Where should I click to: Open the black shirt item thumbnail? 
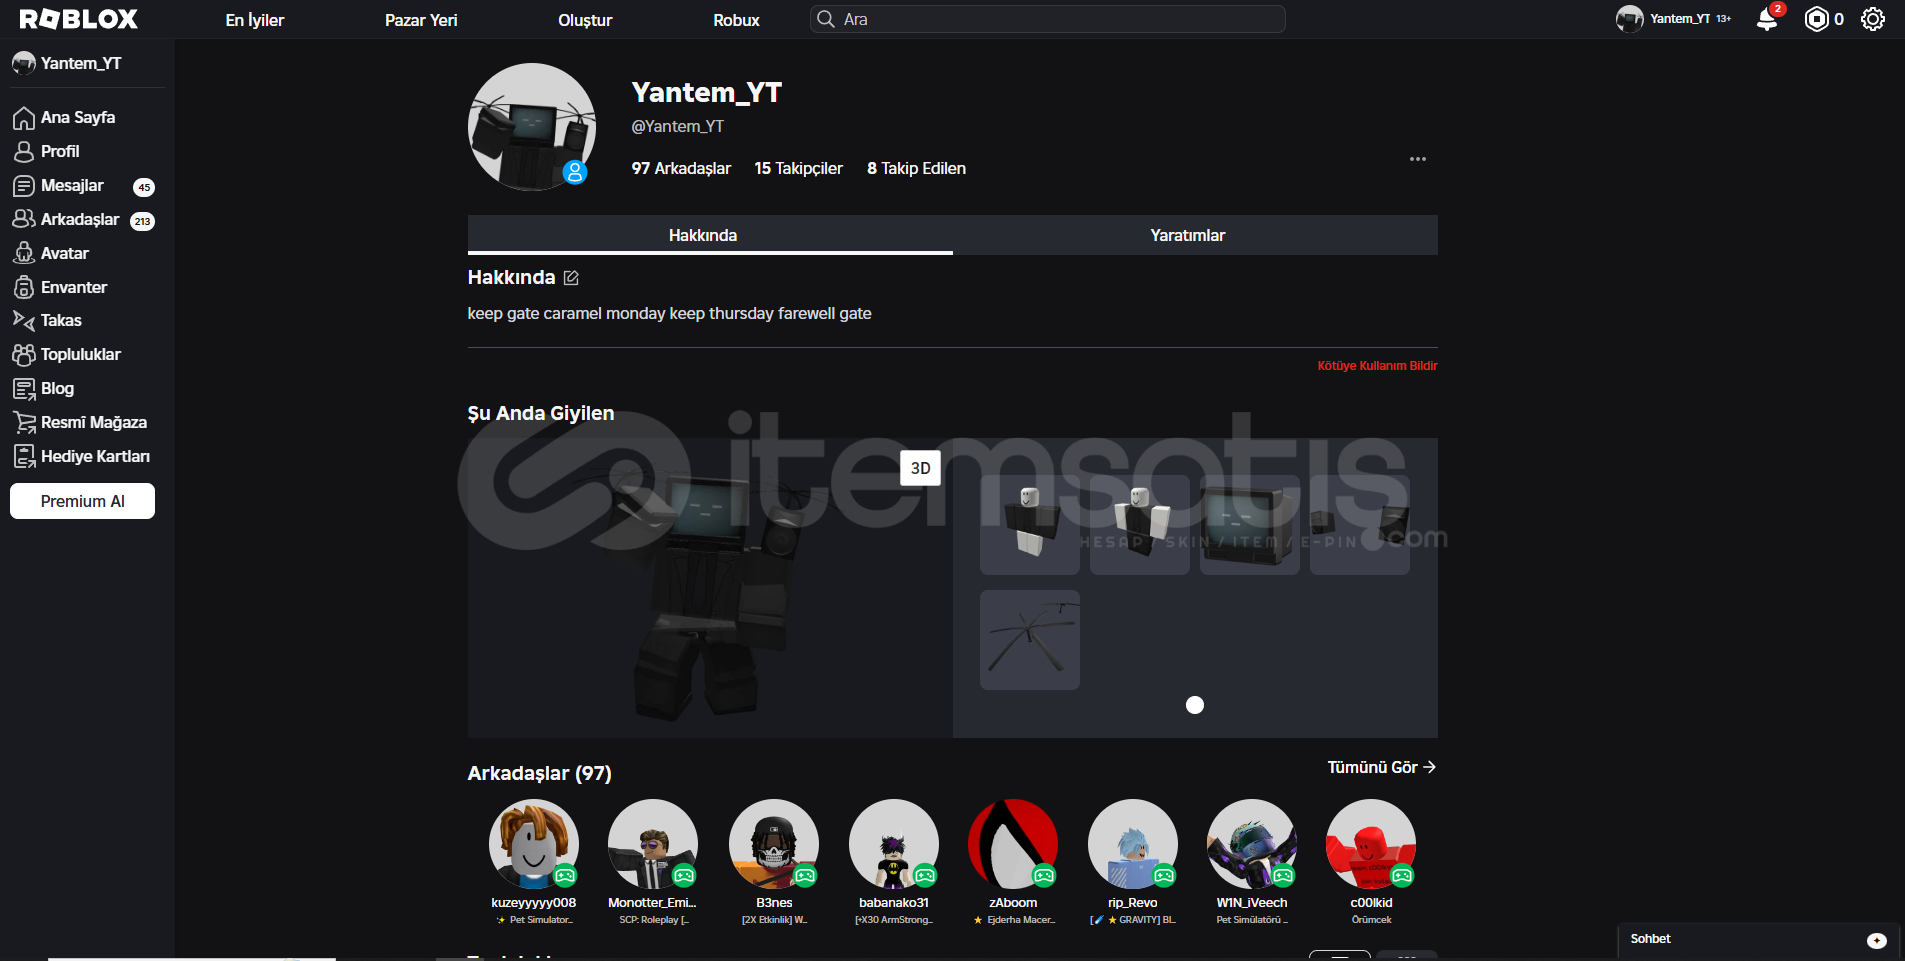click(1030, 525)
